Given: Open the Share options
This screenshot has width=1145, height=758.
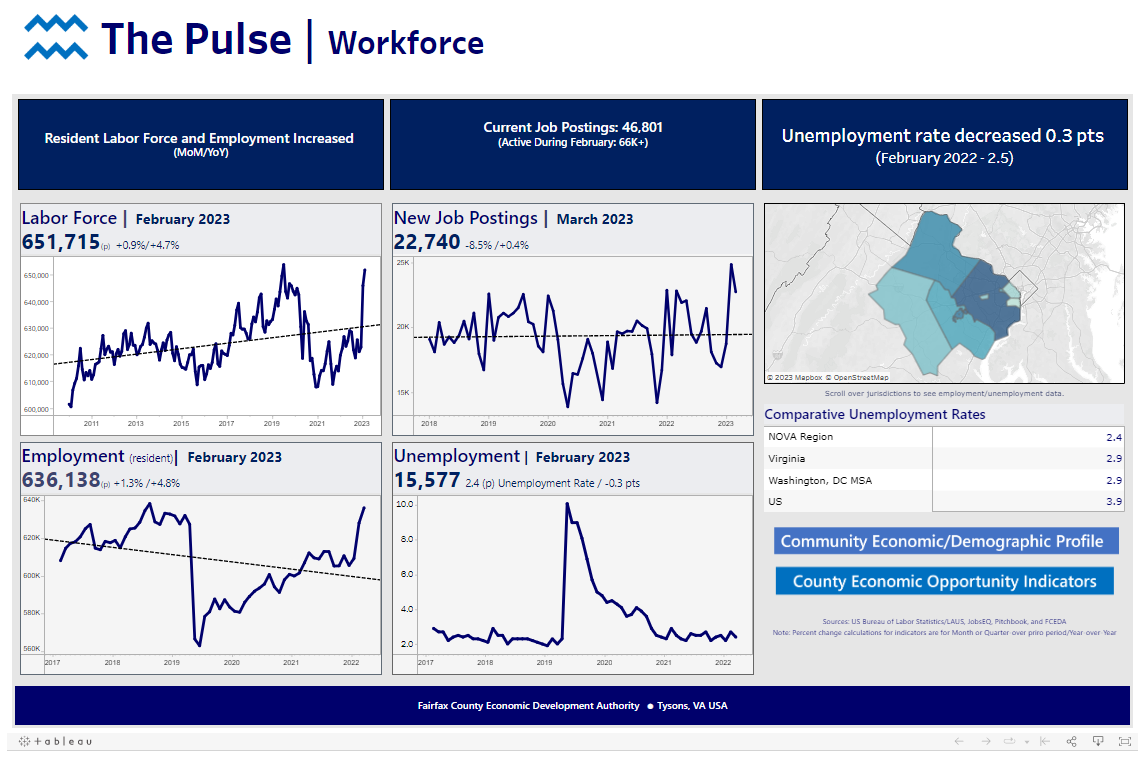Looking at the screenshot, I should point(1071,741).
